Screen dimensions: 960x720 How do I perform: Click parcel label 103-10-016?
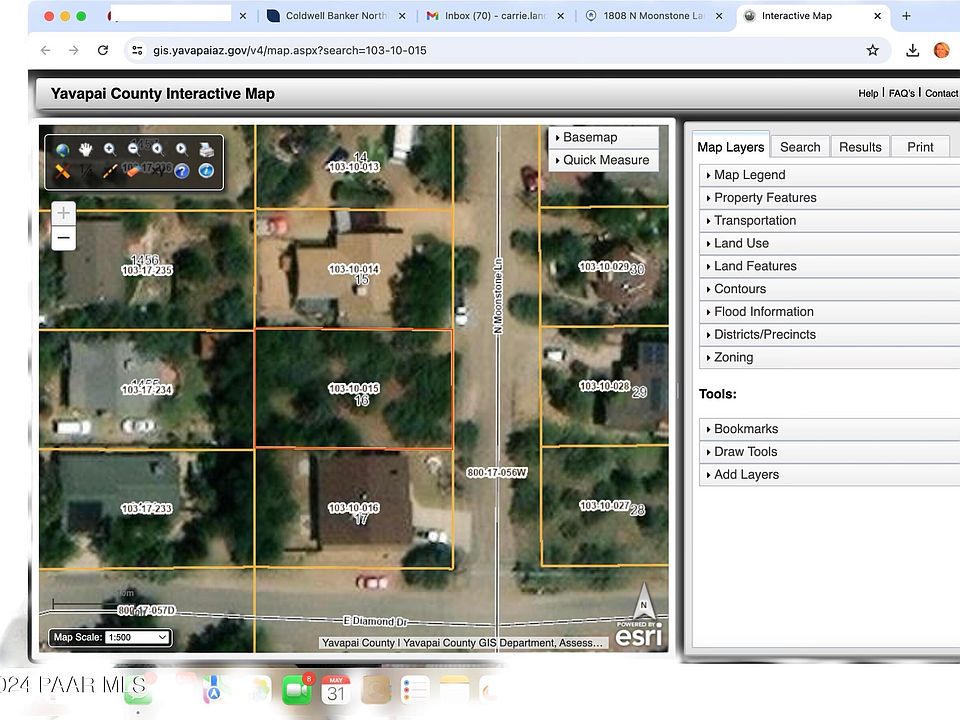[x=354, y=508]
